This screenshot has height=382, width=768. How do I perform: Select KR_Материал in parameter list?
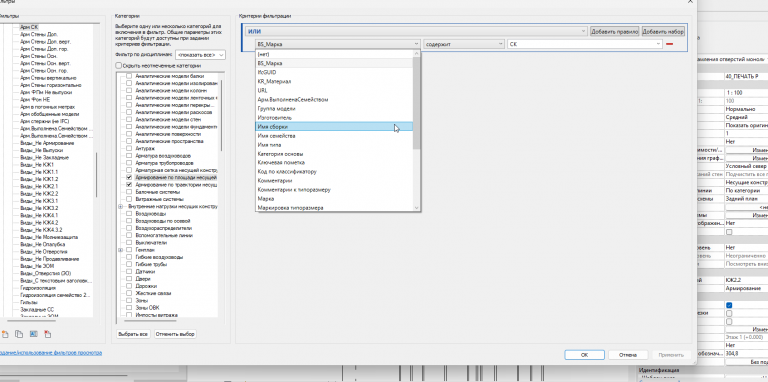[x=334, y=81]
